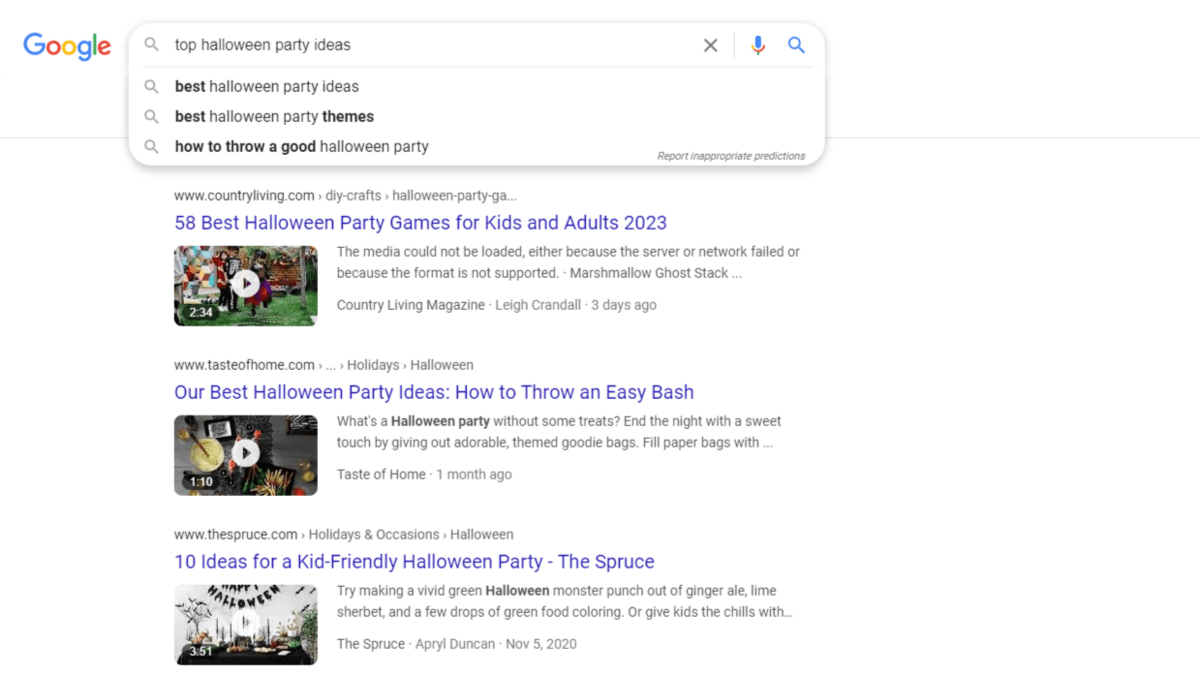Click the www.countryliving.com breadcrumb URL
Screen dimensions: 1200x674
coord(345,195)
